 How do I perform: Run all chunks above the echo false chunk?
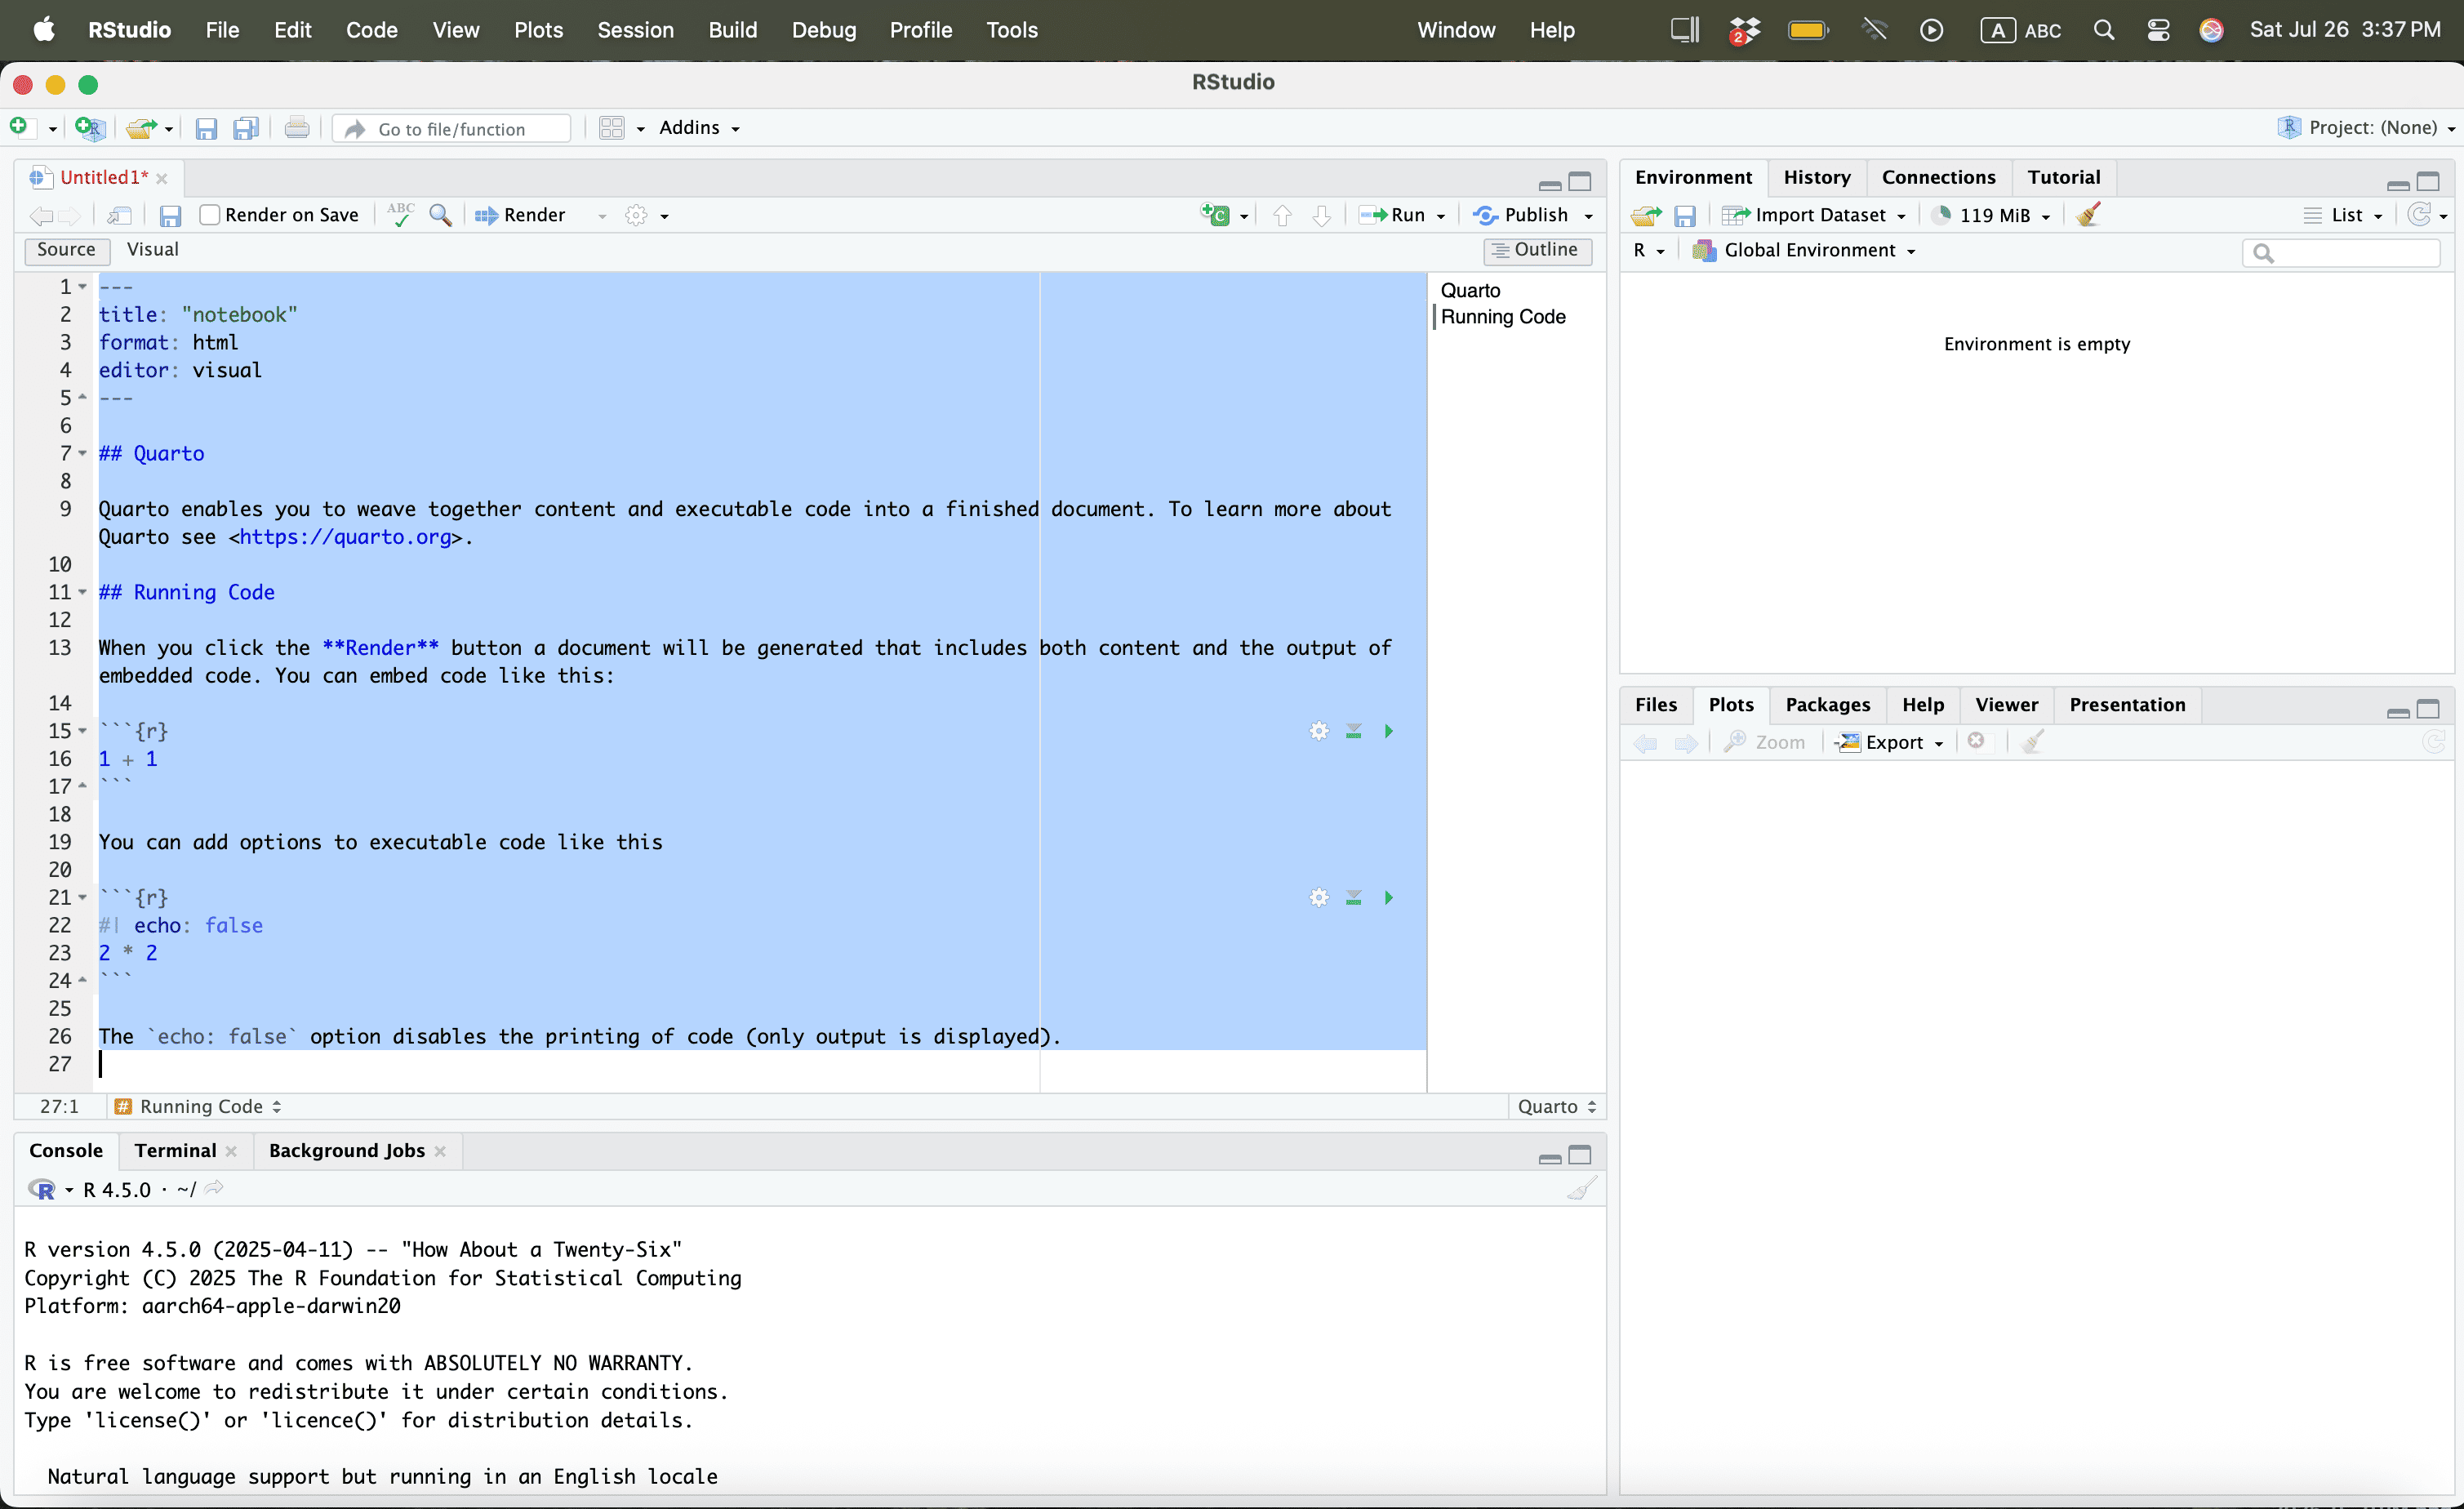(x=1353, y=898)
